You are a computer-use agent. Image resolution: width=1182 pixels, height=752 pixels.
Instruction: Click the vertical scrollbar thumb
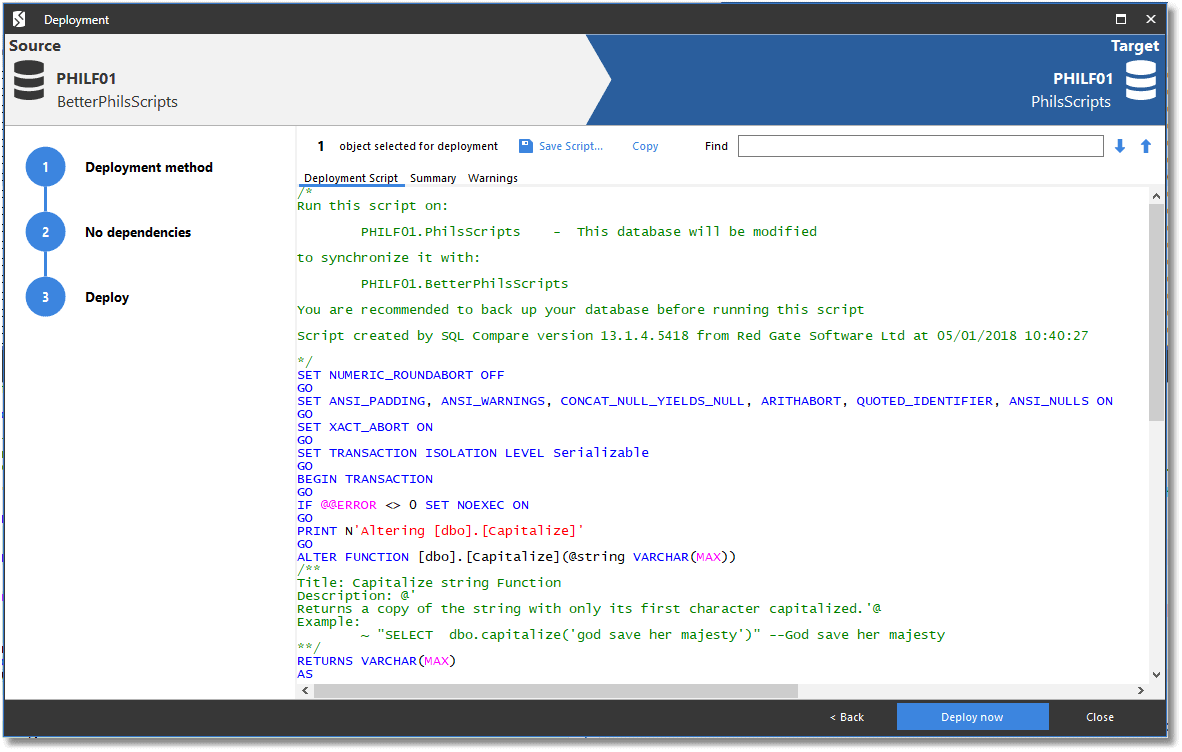click(1156, 312)
